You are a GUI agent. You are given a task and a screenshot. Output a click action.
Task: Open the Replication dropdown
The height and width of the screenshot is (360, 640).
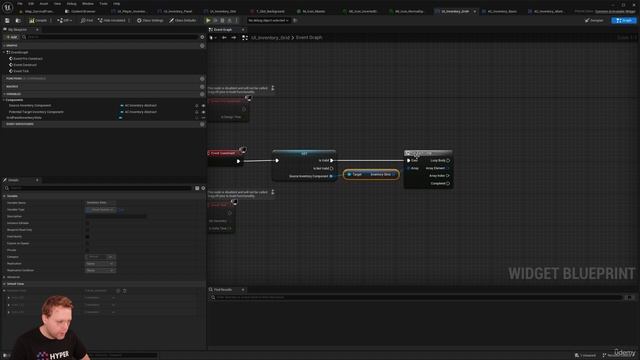point(100,264)
